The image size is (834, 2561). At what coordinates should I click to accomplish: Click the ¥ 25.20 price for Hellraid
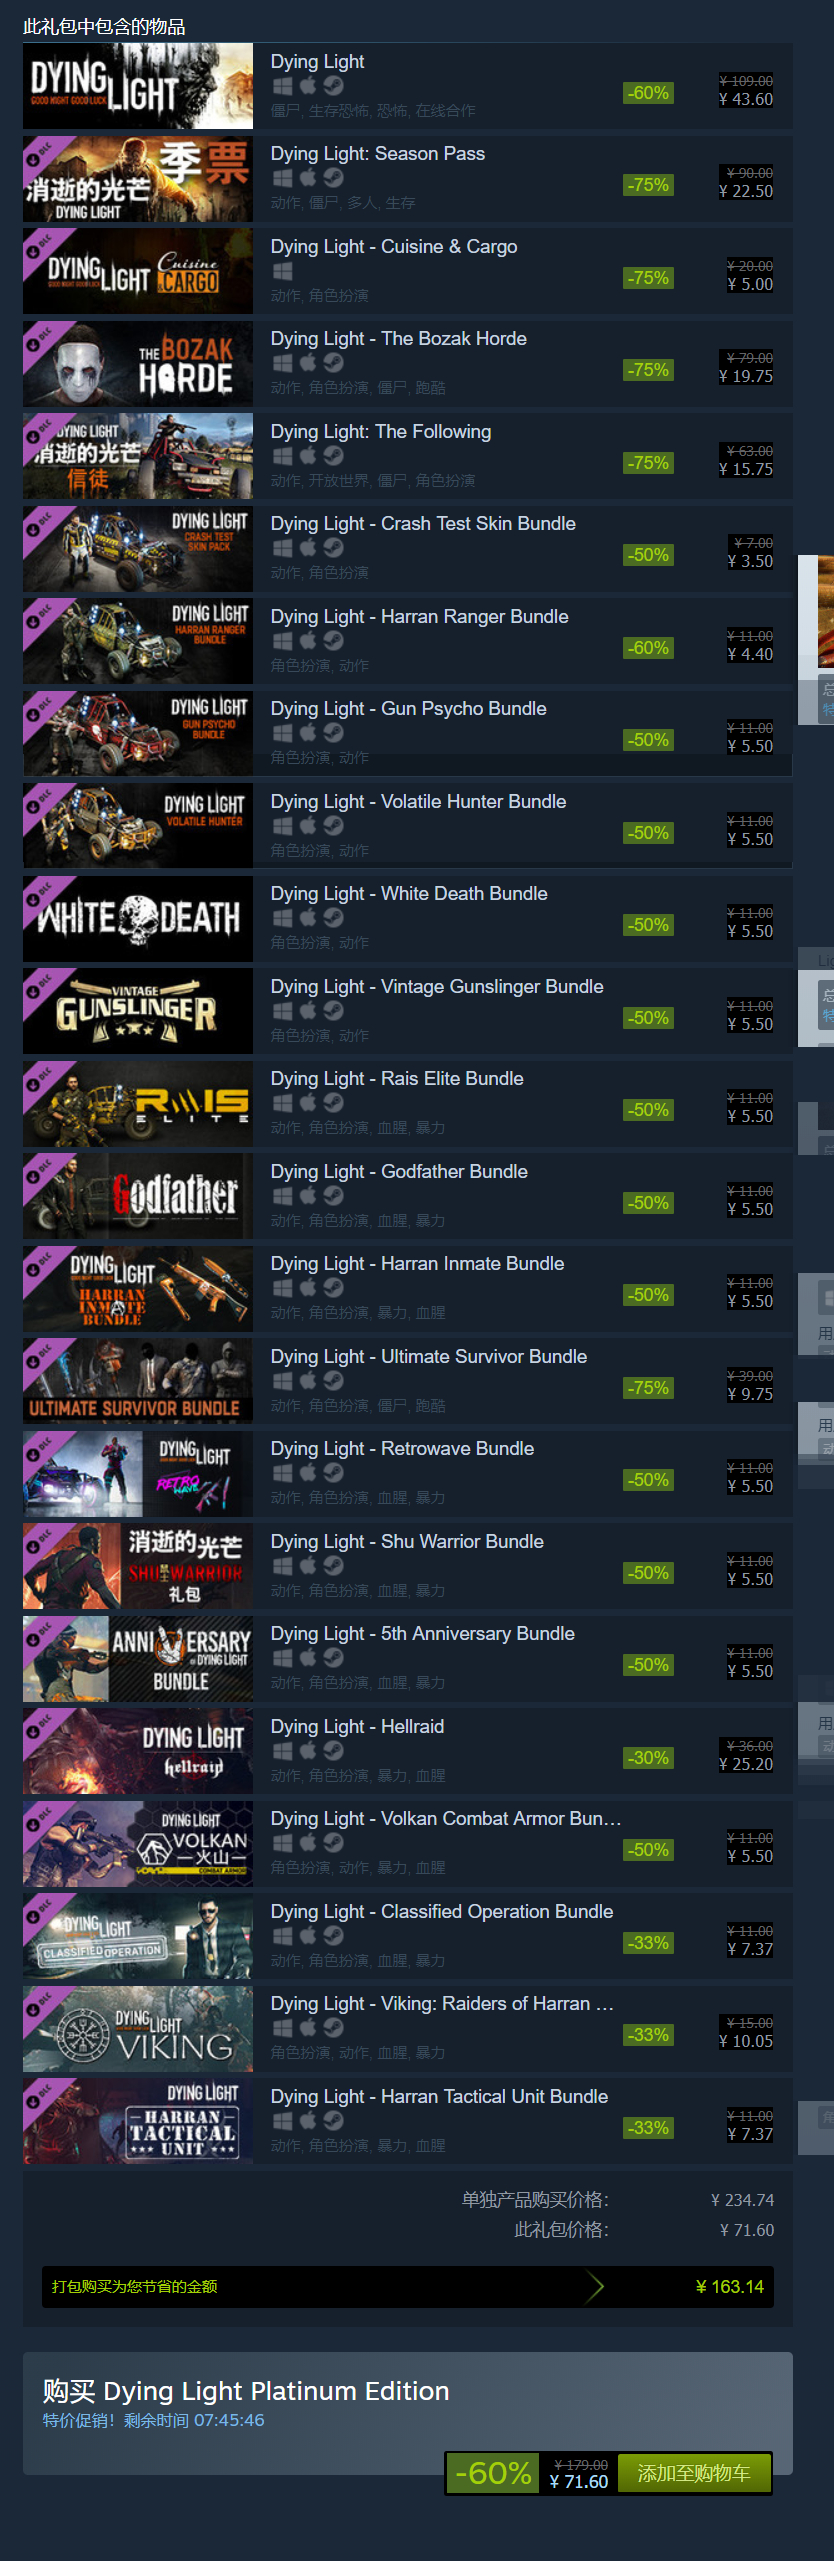coord(746,1764)
